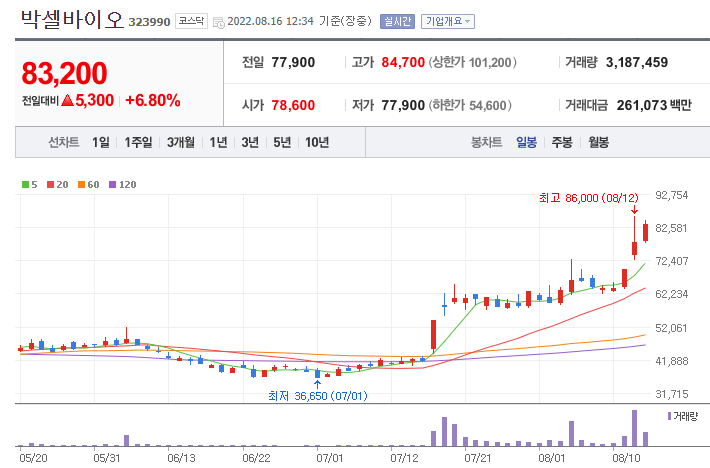
Task: Click the red up-triangle change icon
Action: click(x=67, y=100)
